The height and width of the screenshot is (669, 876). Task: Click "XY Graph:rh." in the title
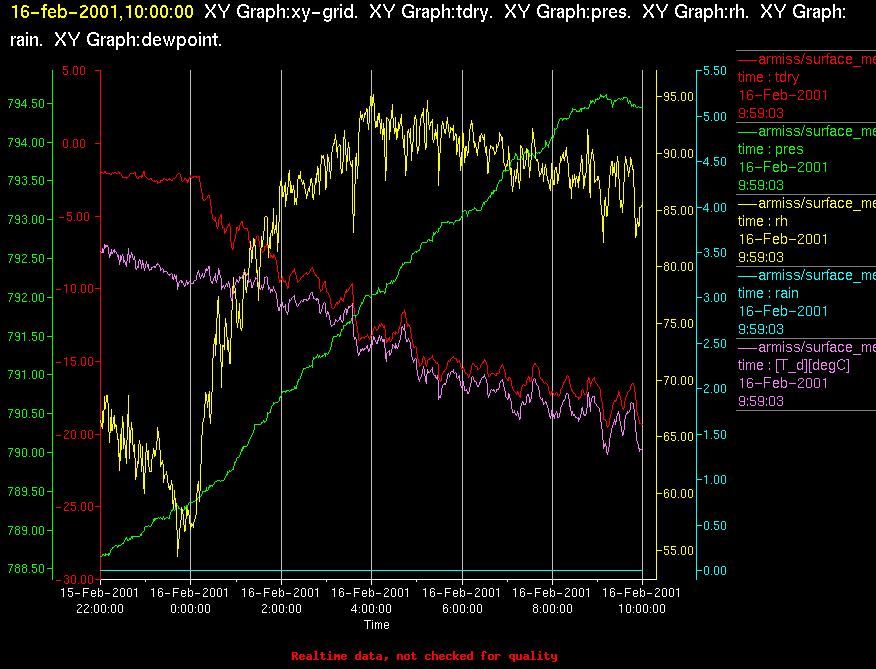[x=696, y=12]
